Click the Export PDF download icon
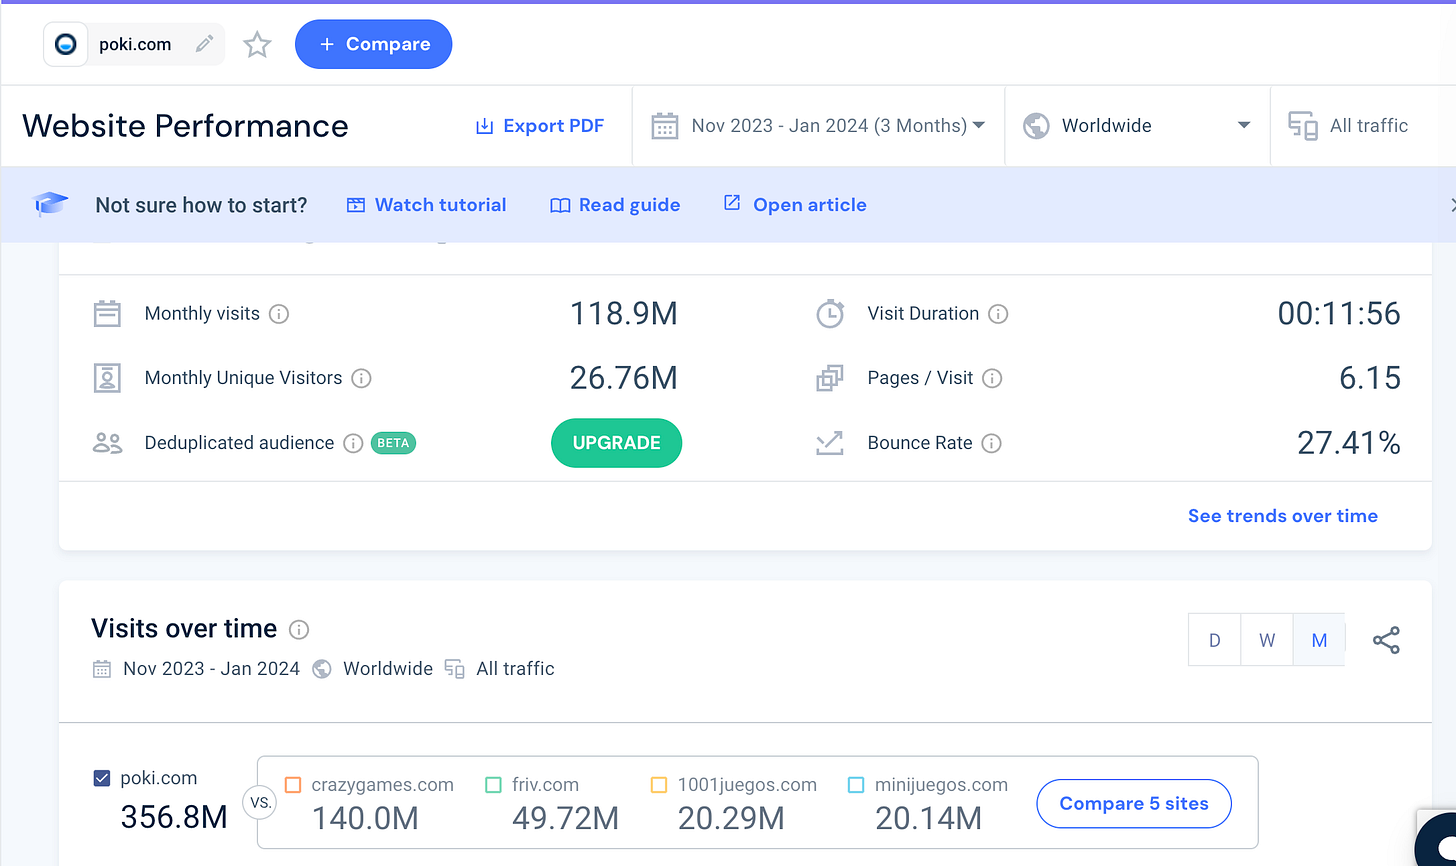Screen dimensions: 1456x866 [485, 126]
